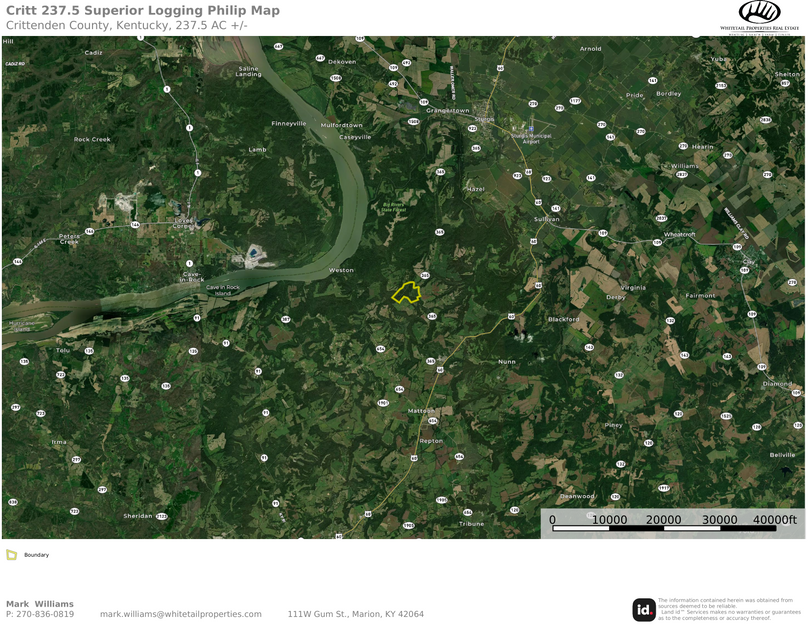Click the Whitetail Properties Real Estate logo
The image size is (808, 625).
tap(759, 16)
